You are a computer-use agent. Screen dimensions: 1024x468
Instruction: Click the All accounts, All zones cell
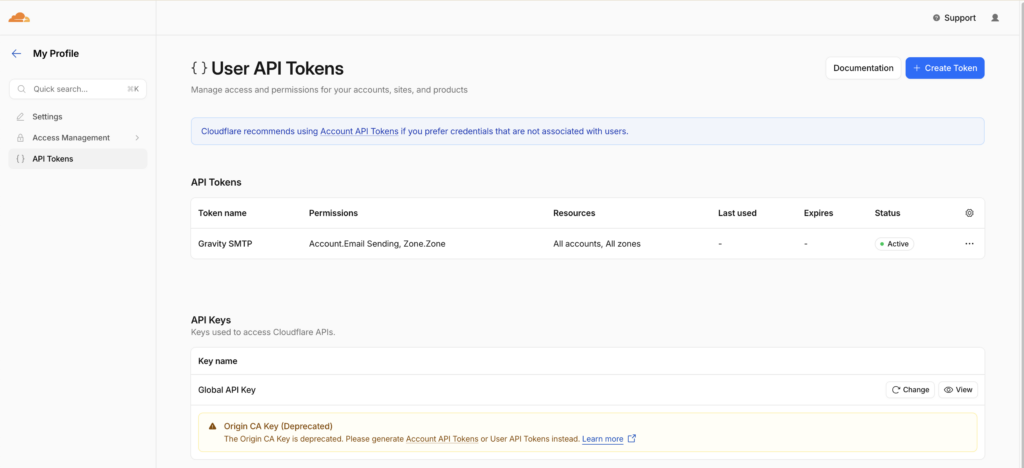597,243
